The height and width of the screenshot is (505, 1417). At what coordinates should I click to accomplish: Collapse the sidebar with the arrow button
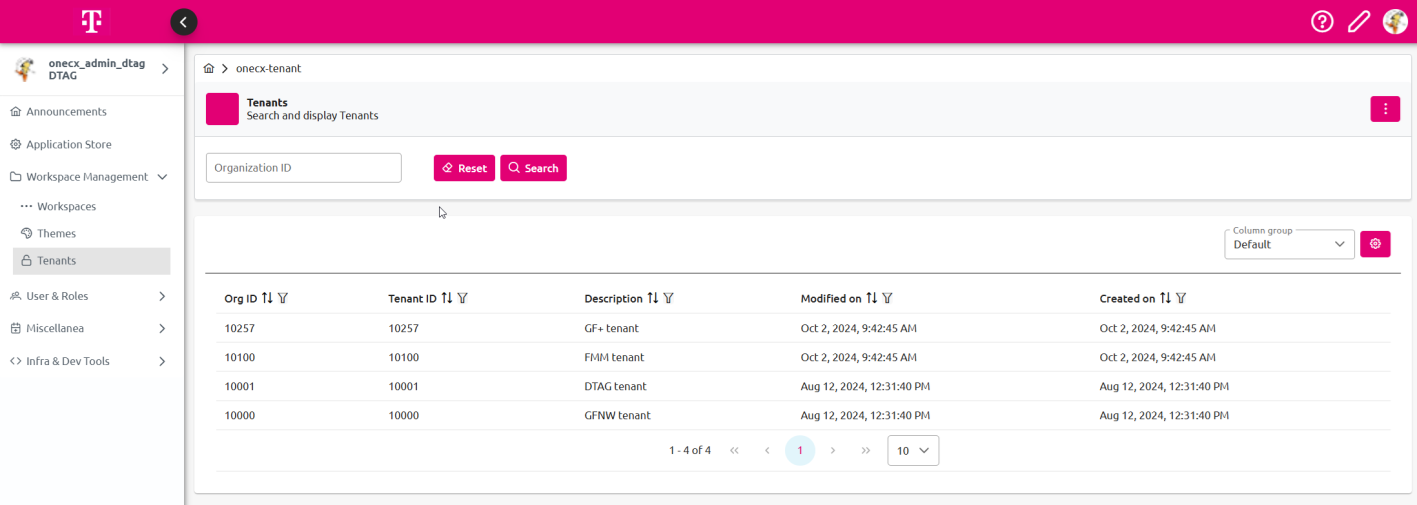point(183,22)
